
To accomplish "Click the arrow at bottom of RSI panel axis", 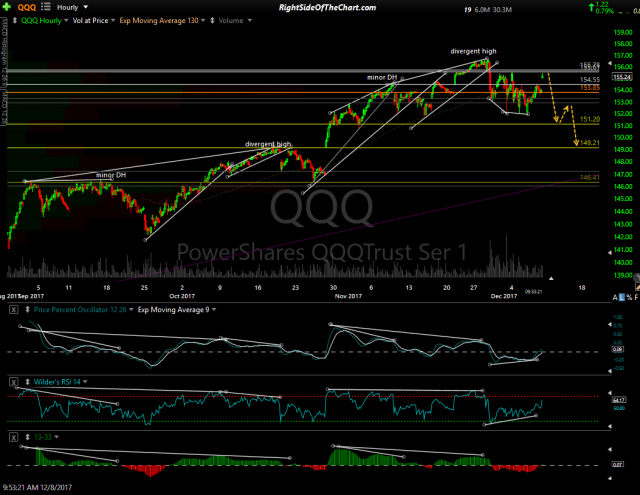I will coord(610,426).
